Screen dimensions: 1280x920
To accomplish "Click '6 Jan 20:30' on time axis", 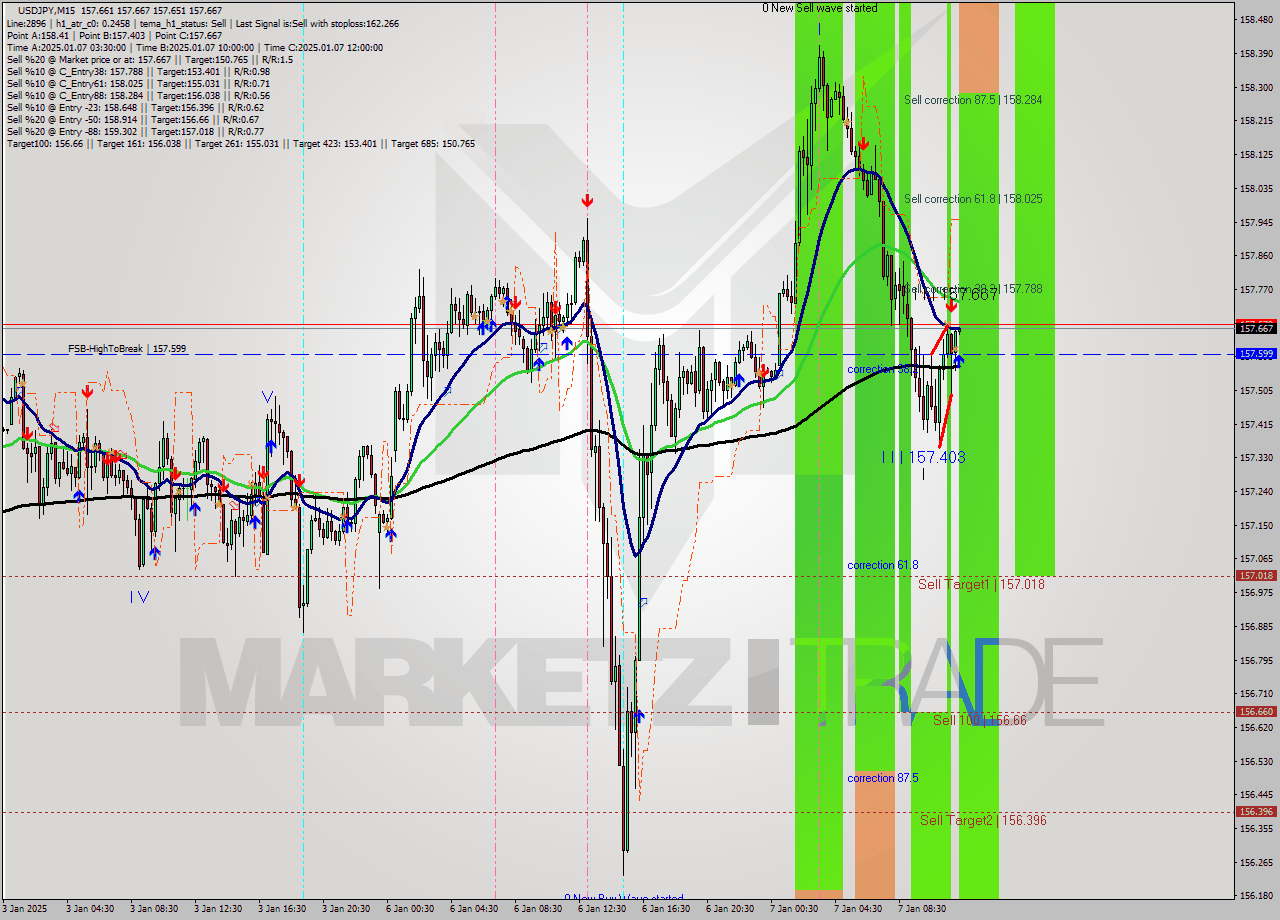I will click(732, 909).
